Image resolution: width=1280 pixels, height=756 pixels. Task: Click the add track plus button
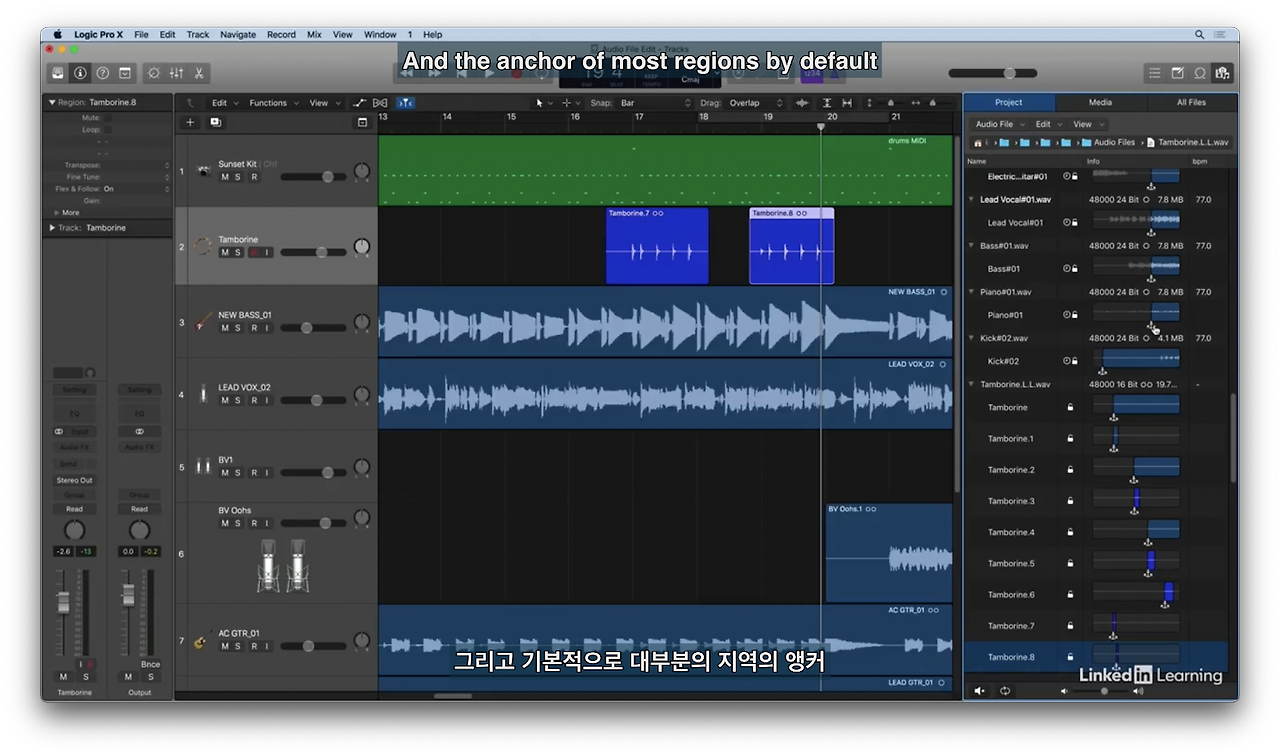[x=190, y=122]
